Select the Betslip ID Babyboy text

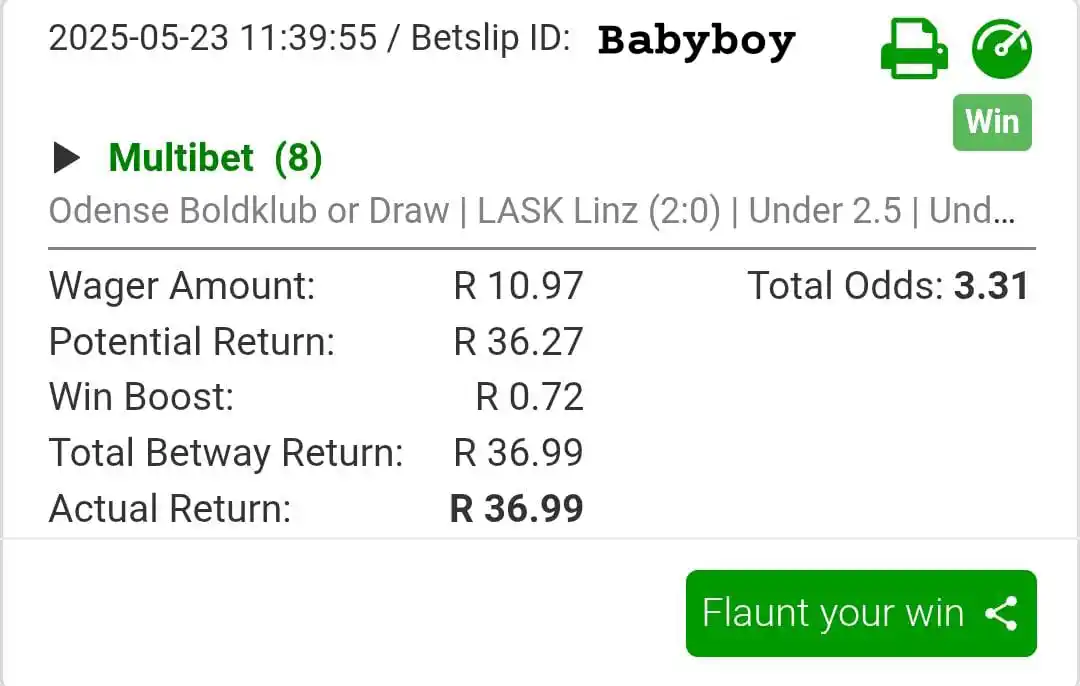click(x=696, y=40)
